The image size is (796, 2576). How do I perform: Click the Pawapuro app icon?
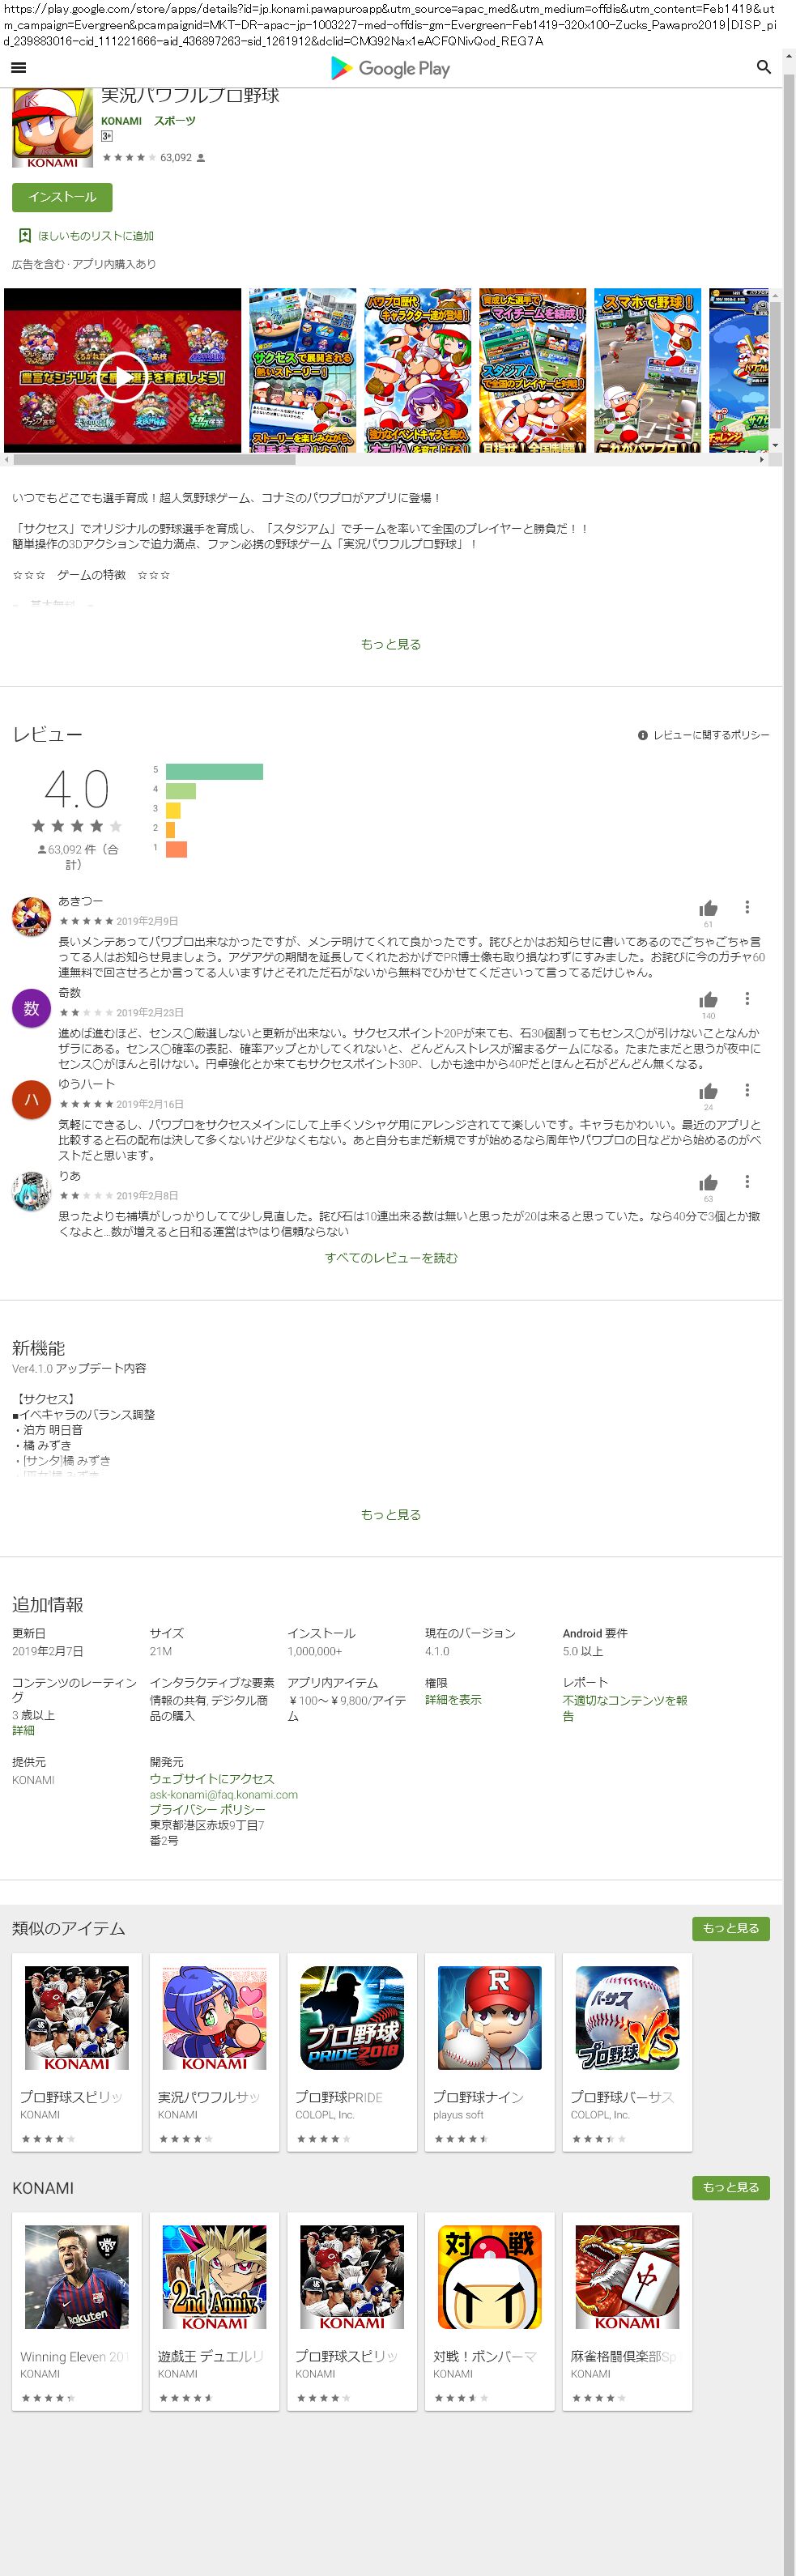[x=52, y=127]
